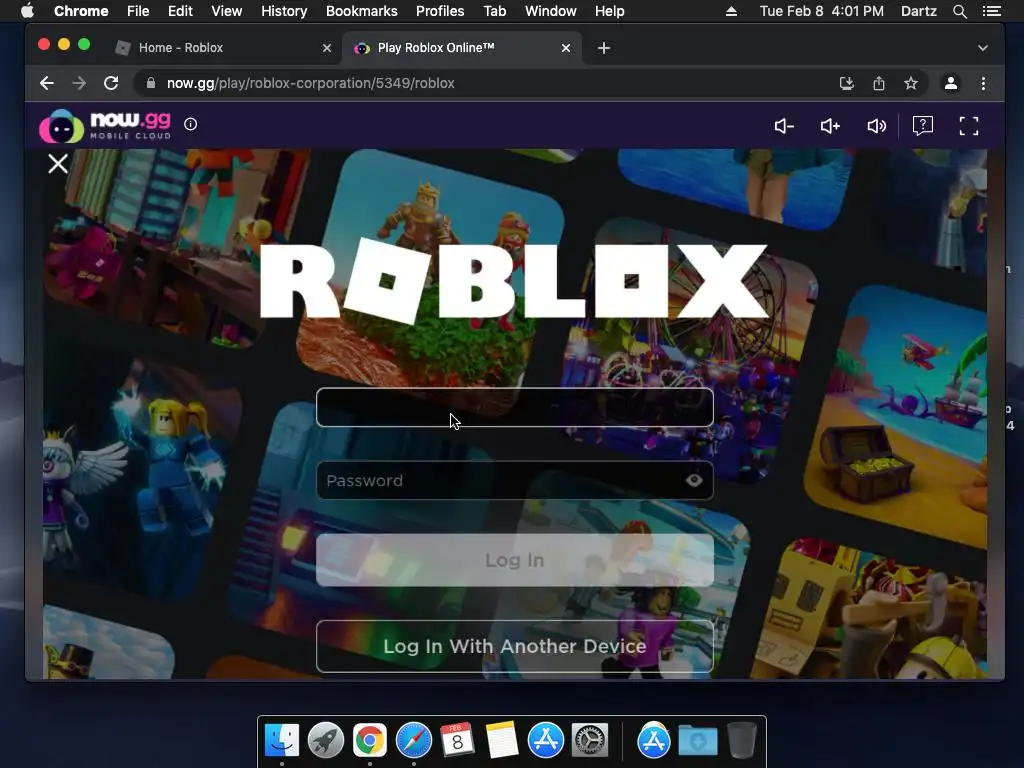Open Safari from the Dock
The height and width of the screenshot is (768, 1024).
(414, 741)
